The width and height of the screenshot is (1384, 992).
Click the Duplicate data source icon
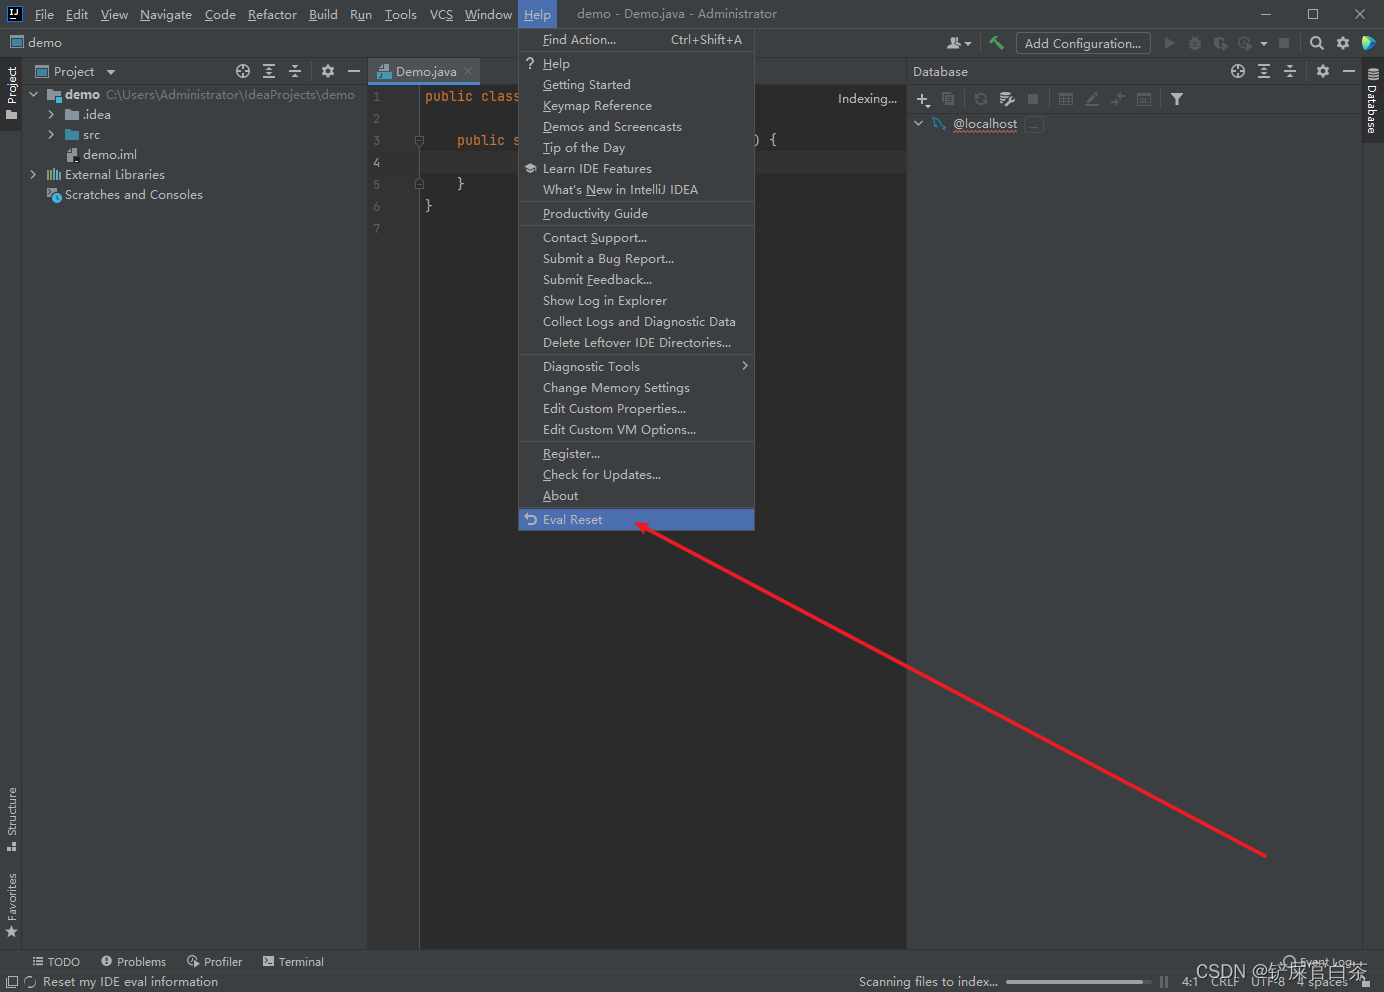[x=948, y=99]
